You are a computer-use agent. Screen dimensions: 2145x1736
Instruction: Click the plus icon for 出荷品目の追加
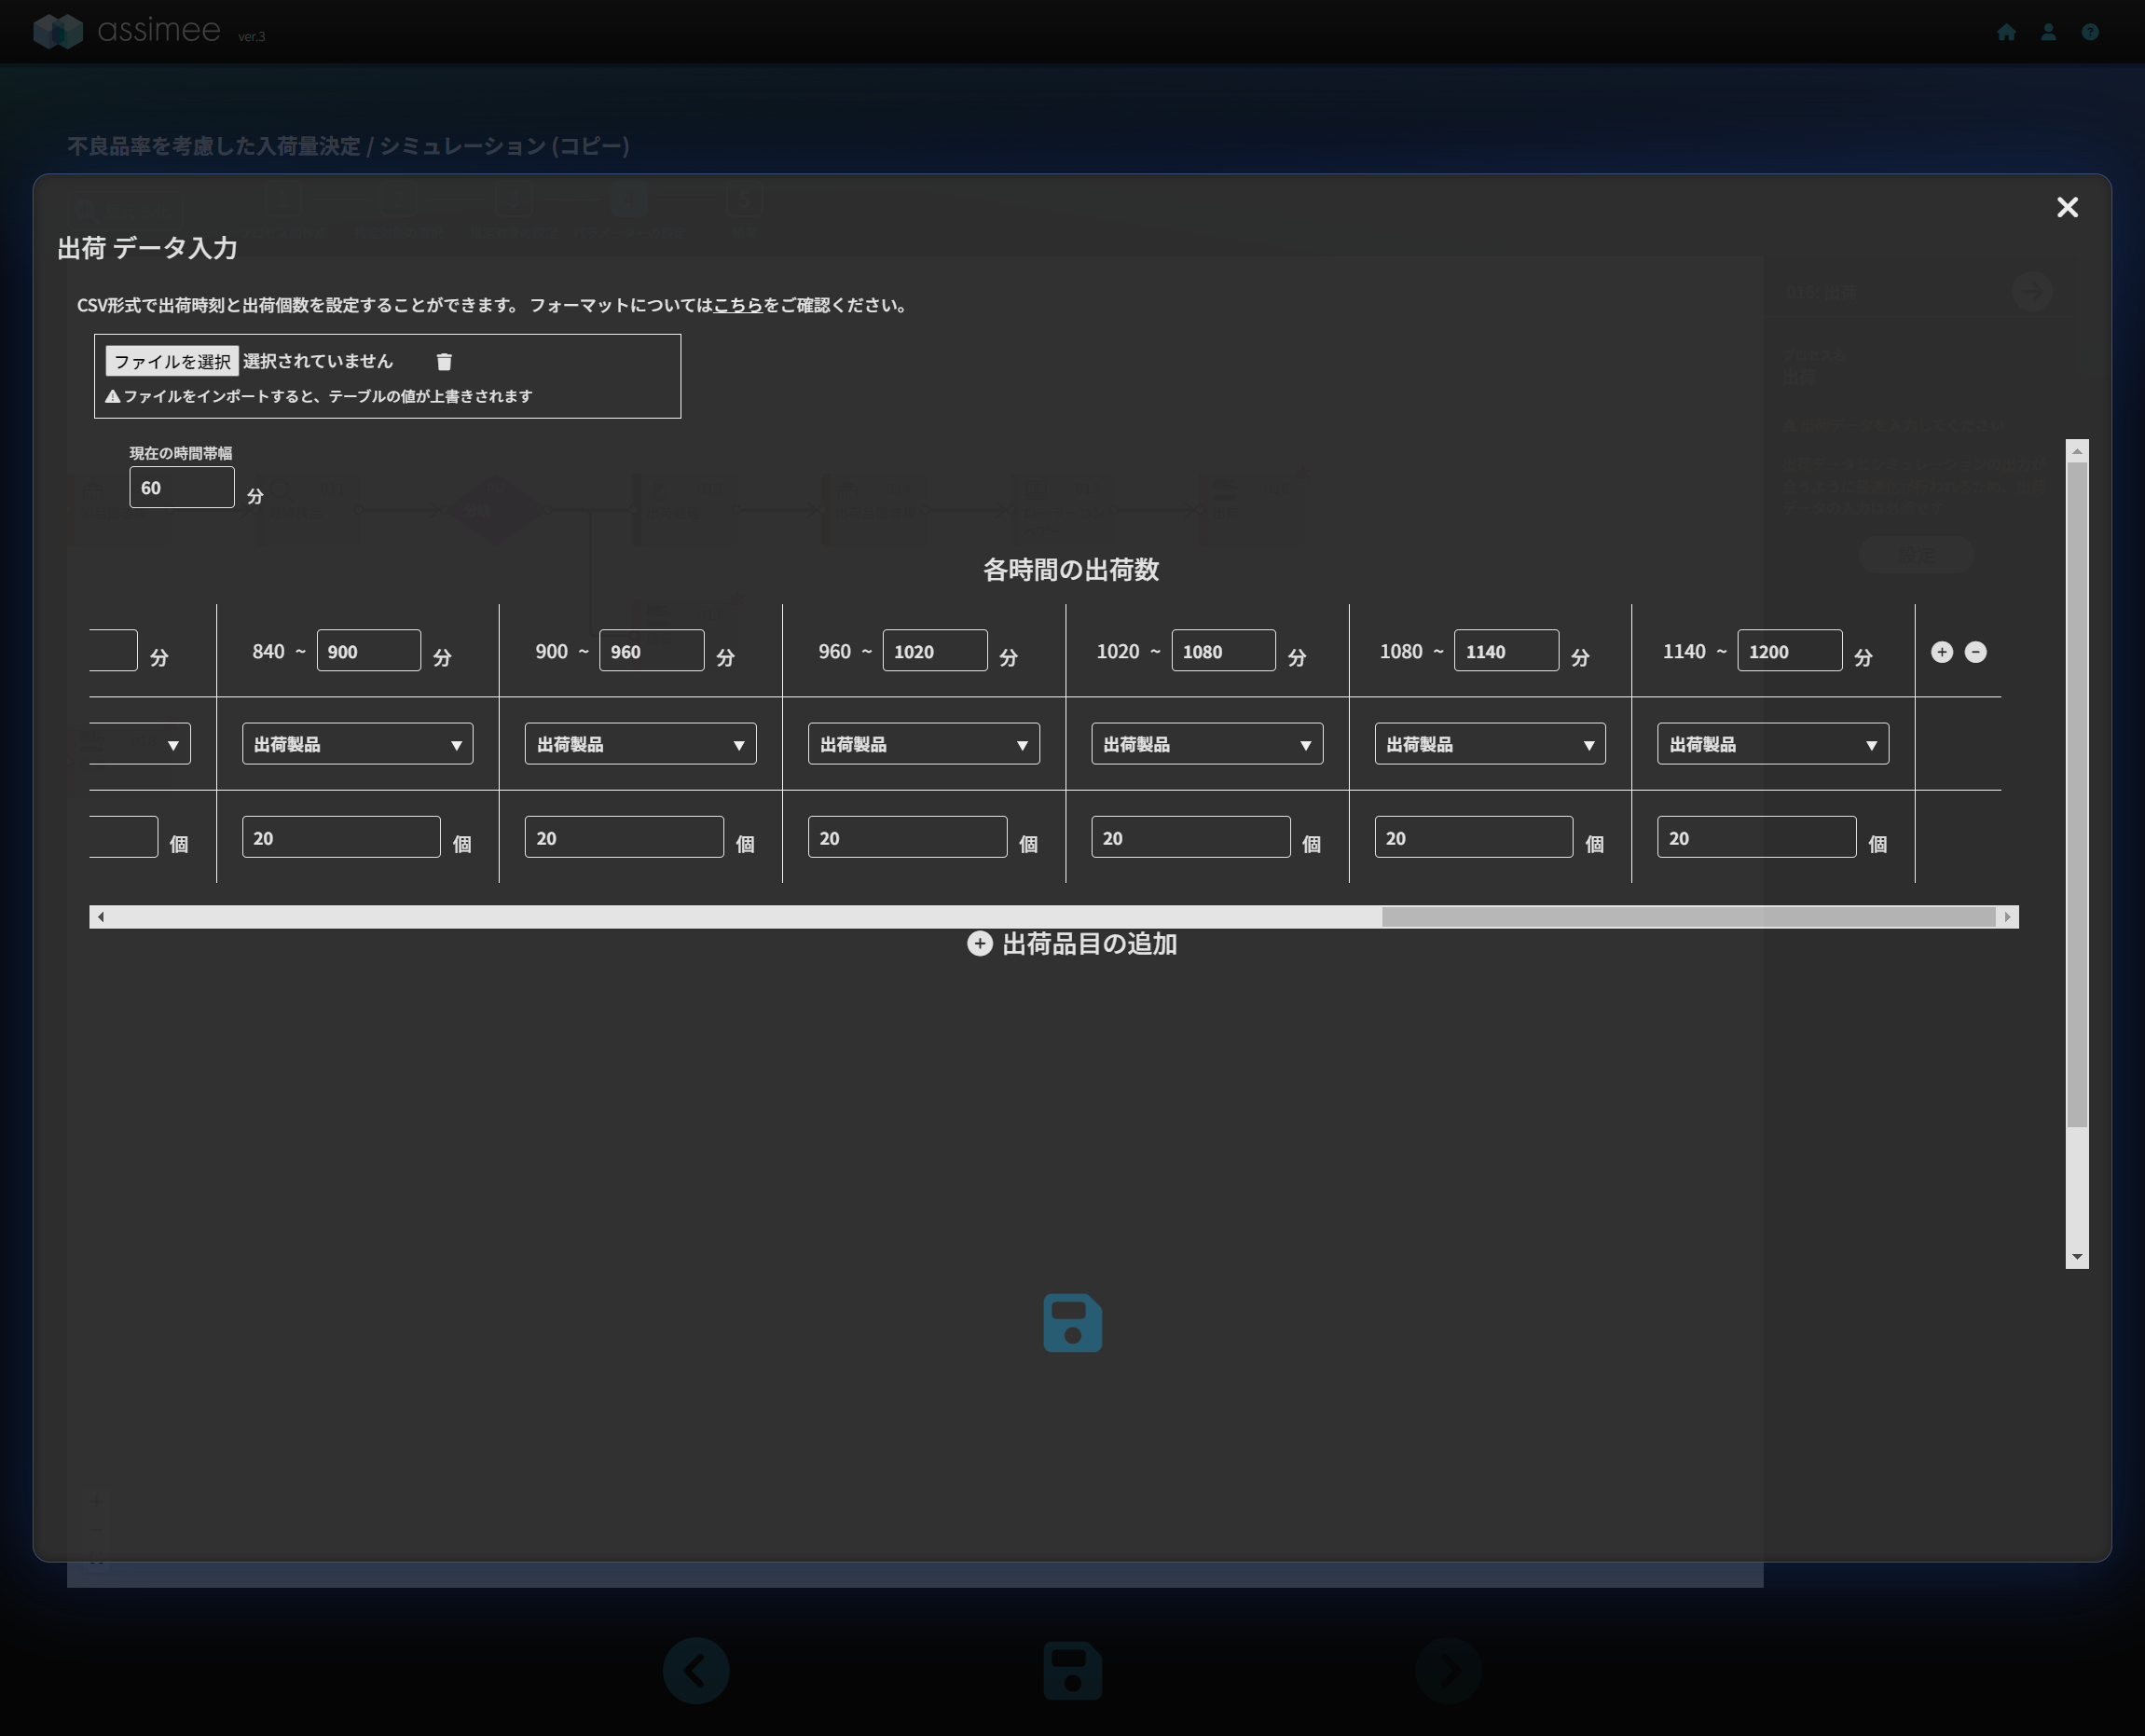(x=979, y=943)
